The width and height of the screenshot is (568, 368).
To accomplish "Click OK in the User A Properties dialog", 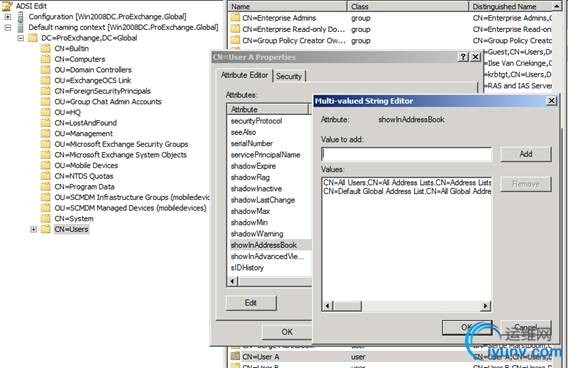I will (x=287, y=332).
